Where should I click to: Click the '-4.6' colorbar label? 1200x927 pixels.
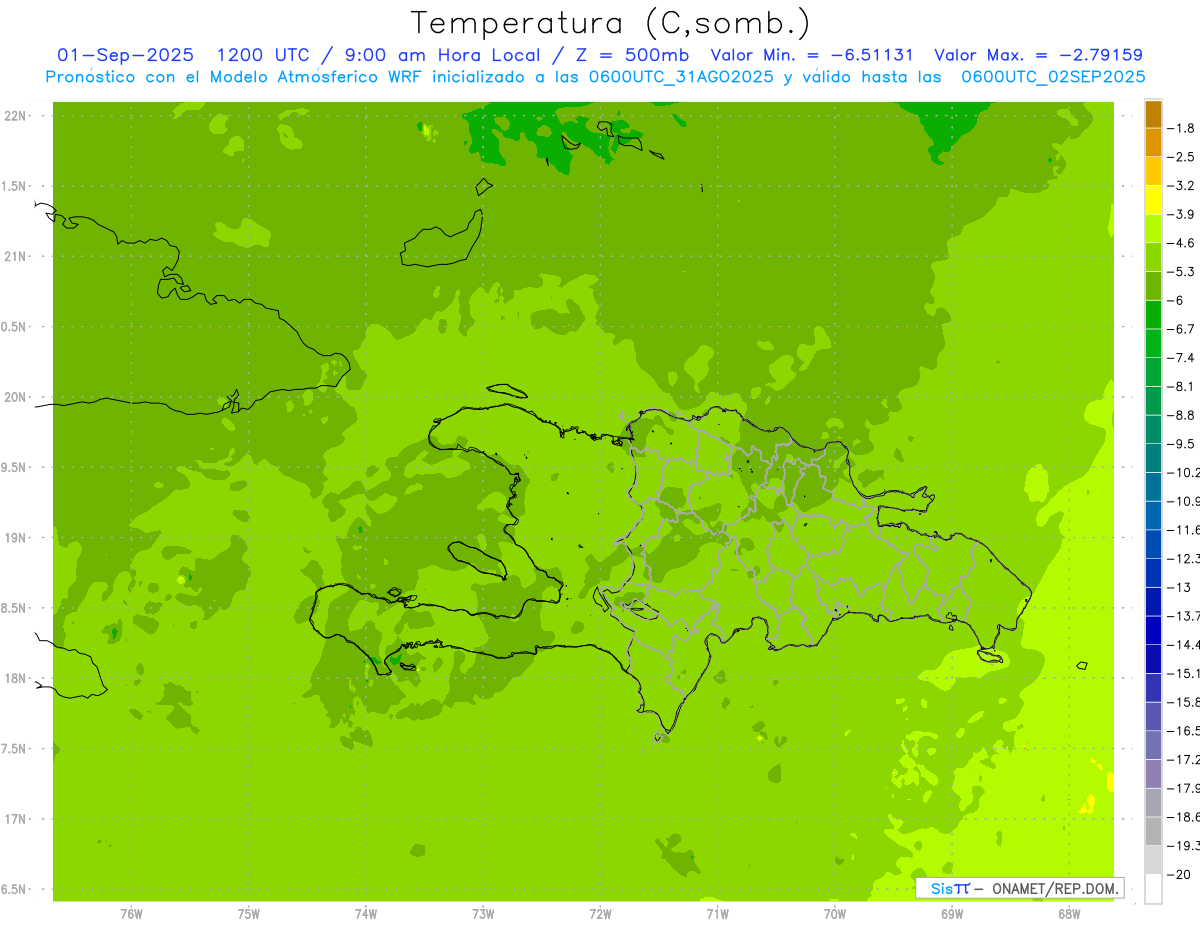pyautogui.click(x=1182, y=243)
